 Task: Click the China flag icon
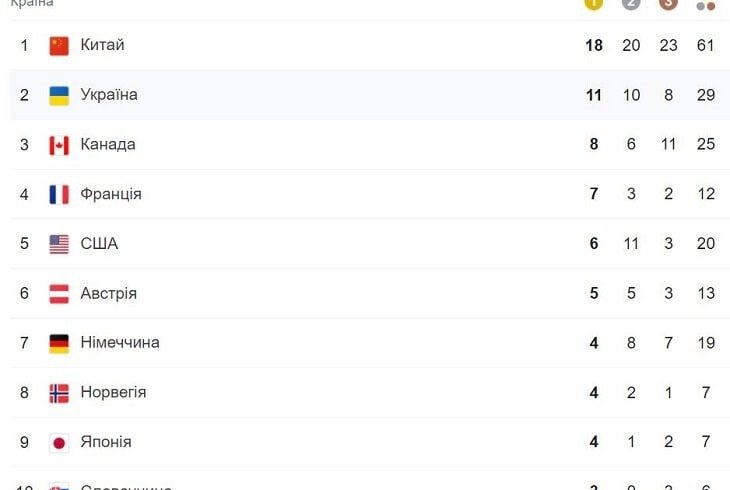coord(59,46)
